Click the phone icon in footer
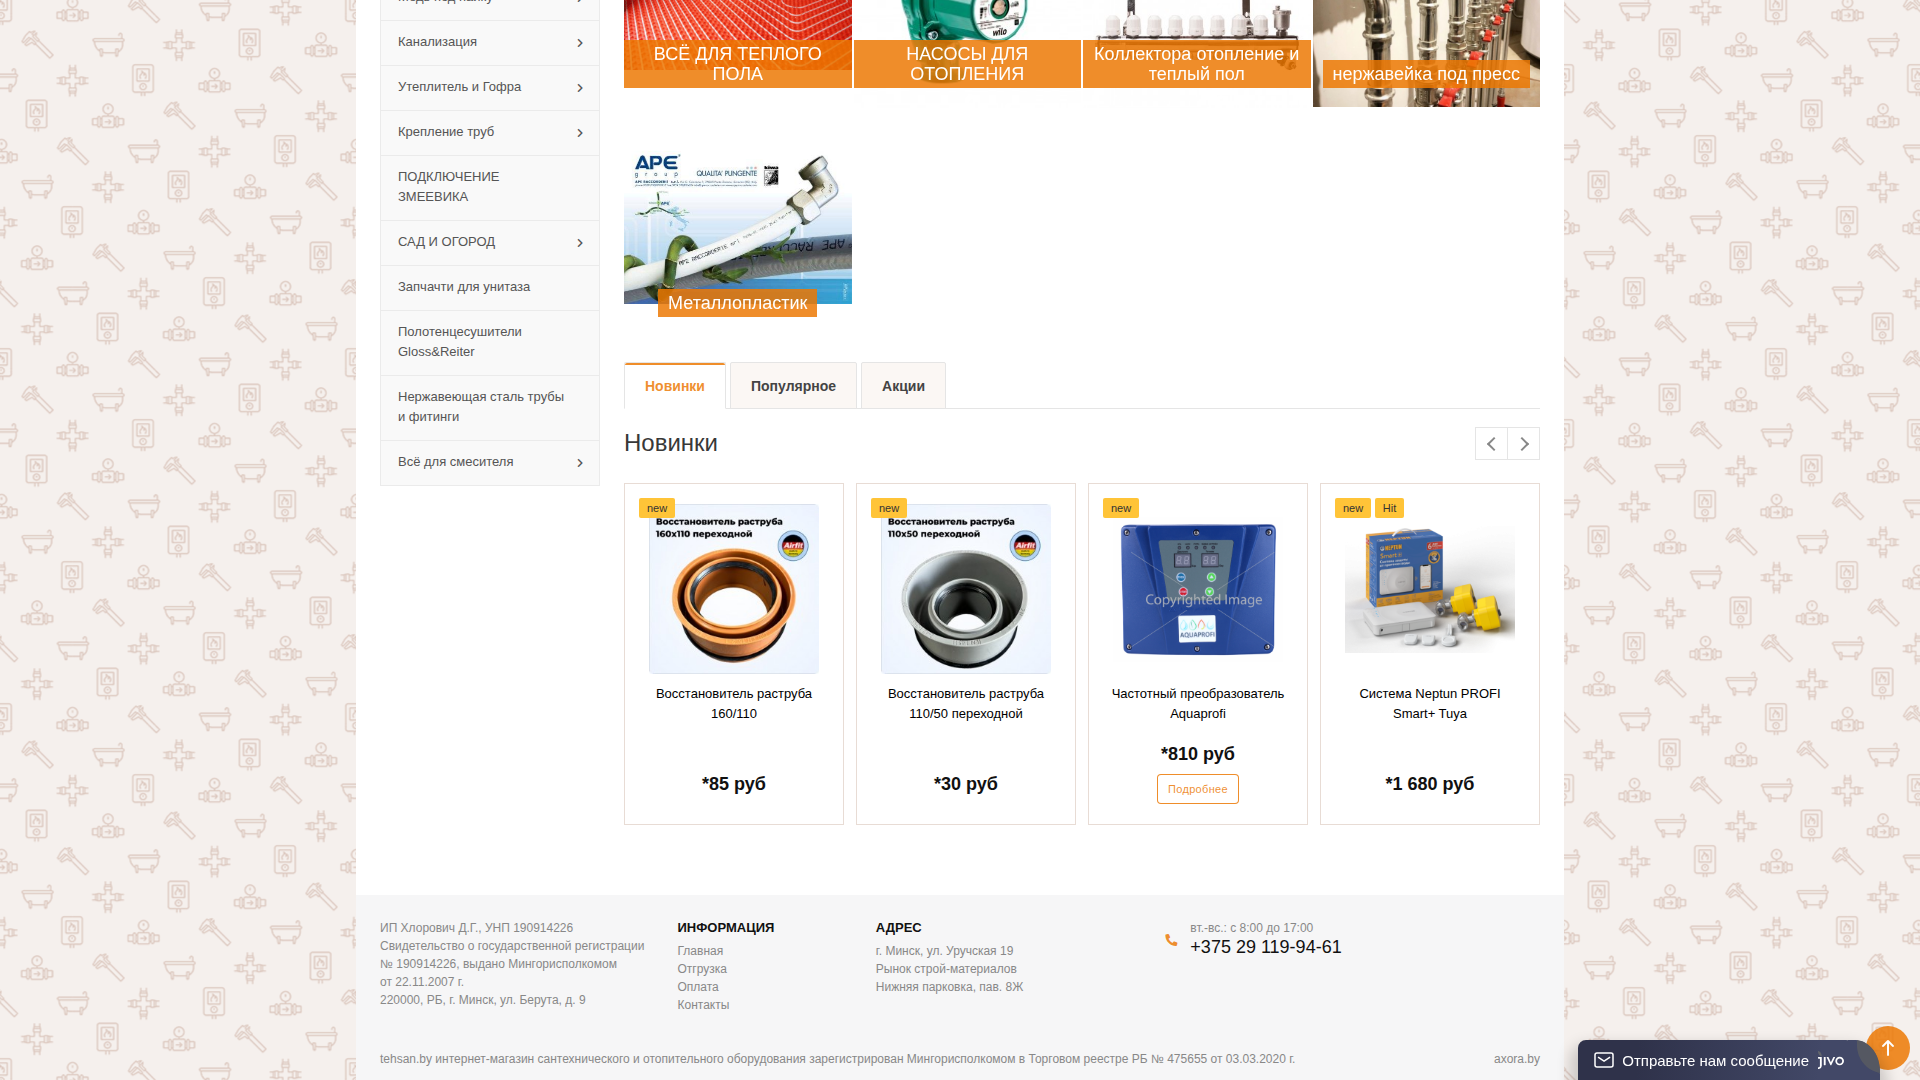 [1171, 940]
